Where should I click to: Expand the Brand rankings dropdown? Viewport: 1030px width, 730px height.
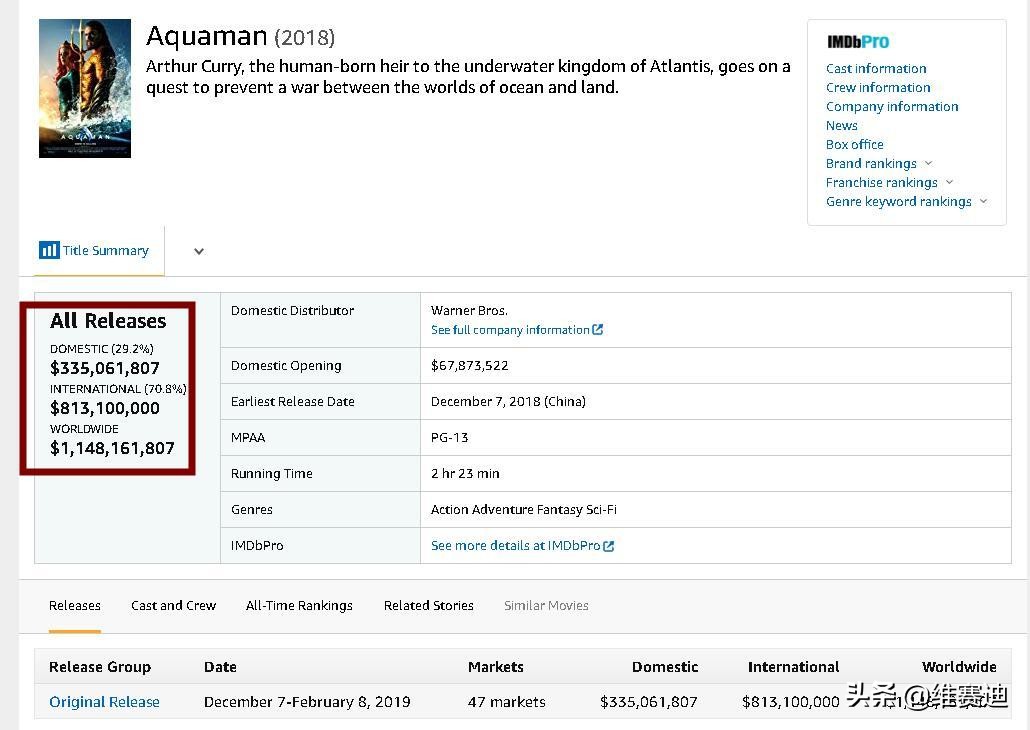coord(928,164)
